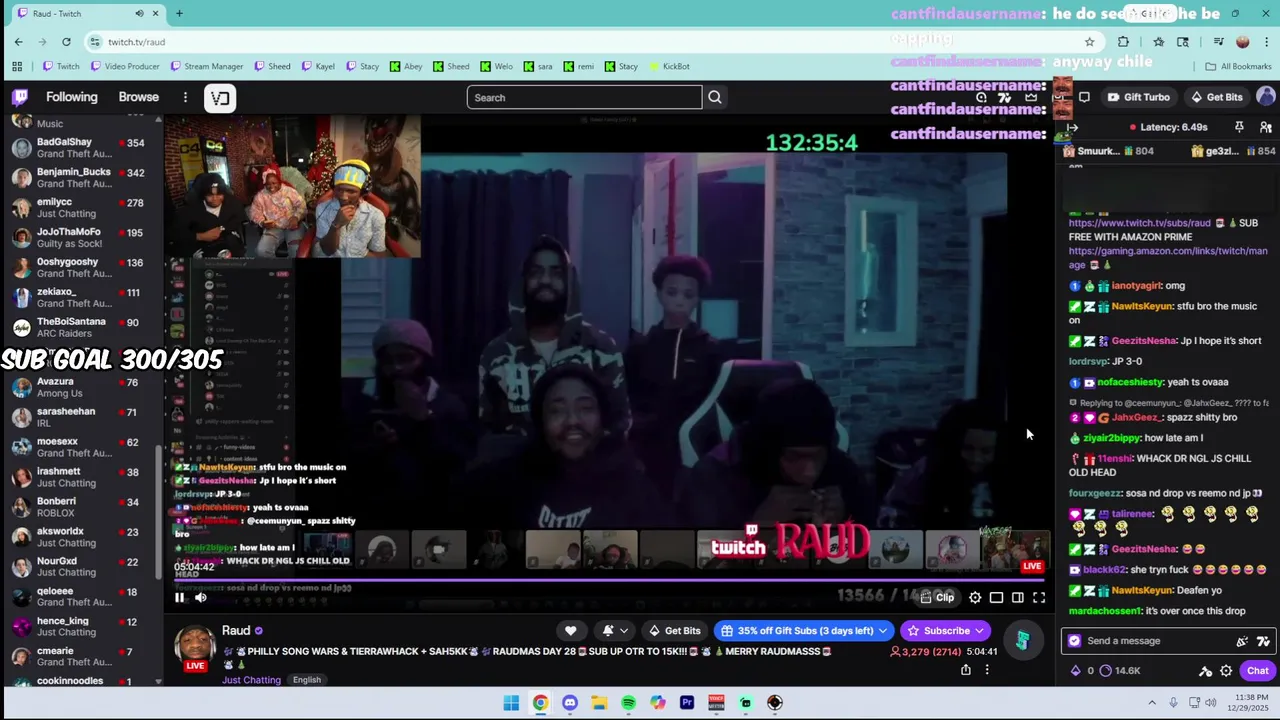Click the collapse chat arrow icon
This screenshot has width=1280, height=720.
tap(1072, 128)
